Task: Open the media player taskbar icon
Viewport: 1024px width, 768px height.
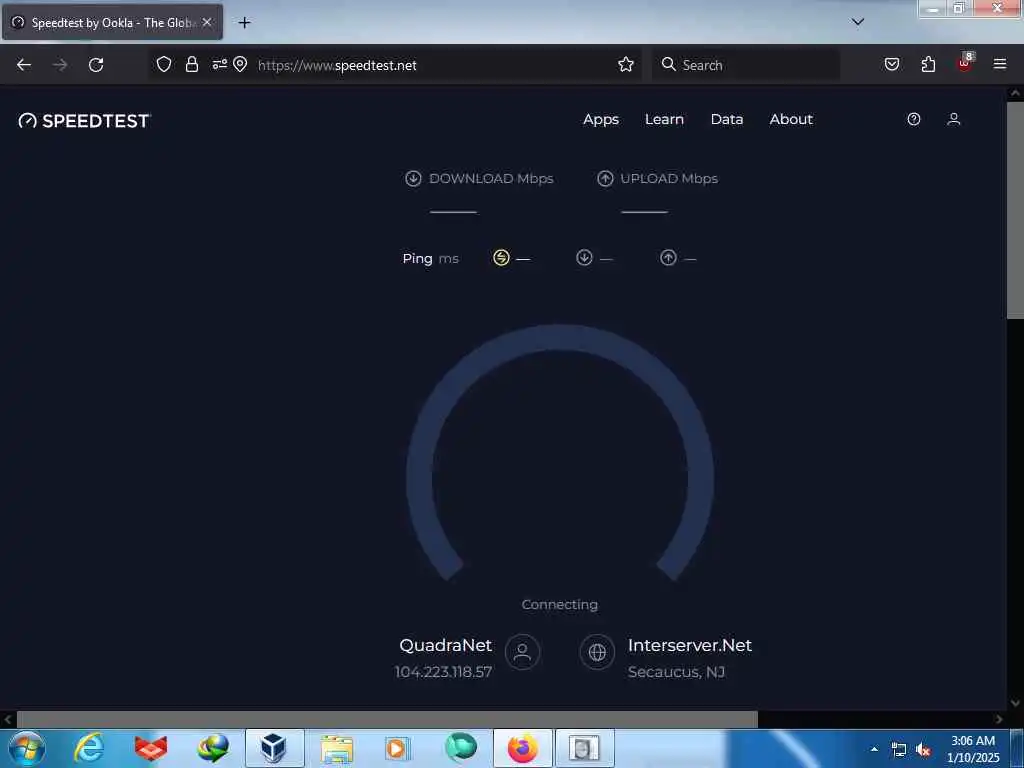Action: 397,748
